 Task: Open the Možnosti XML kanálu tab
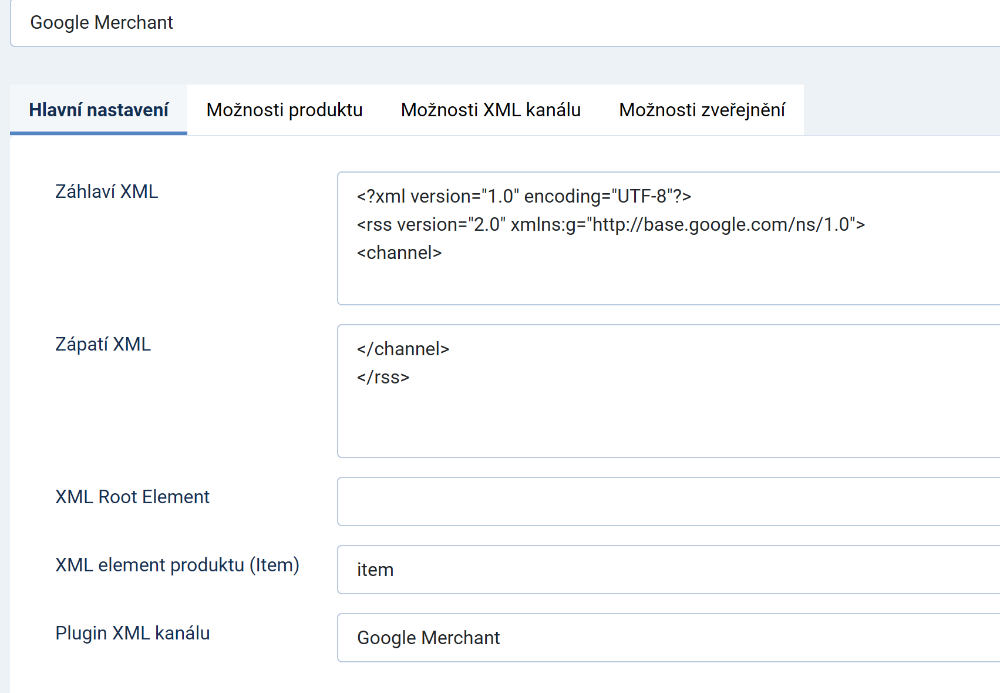(x=490, y=110)
